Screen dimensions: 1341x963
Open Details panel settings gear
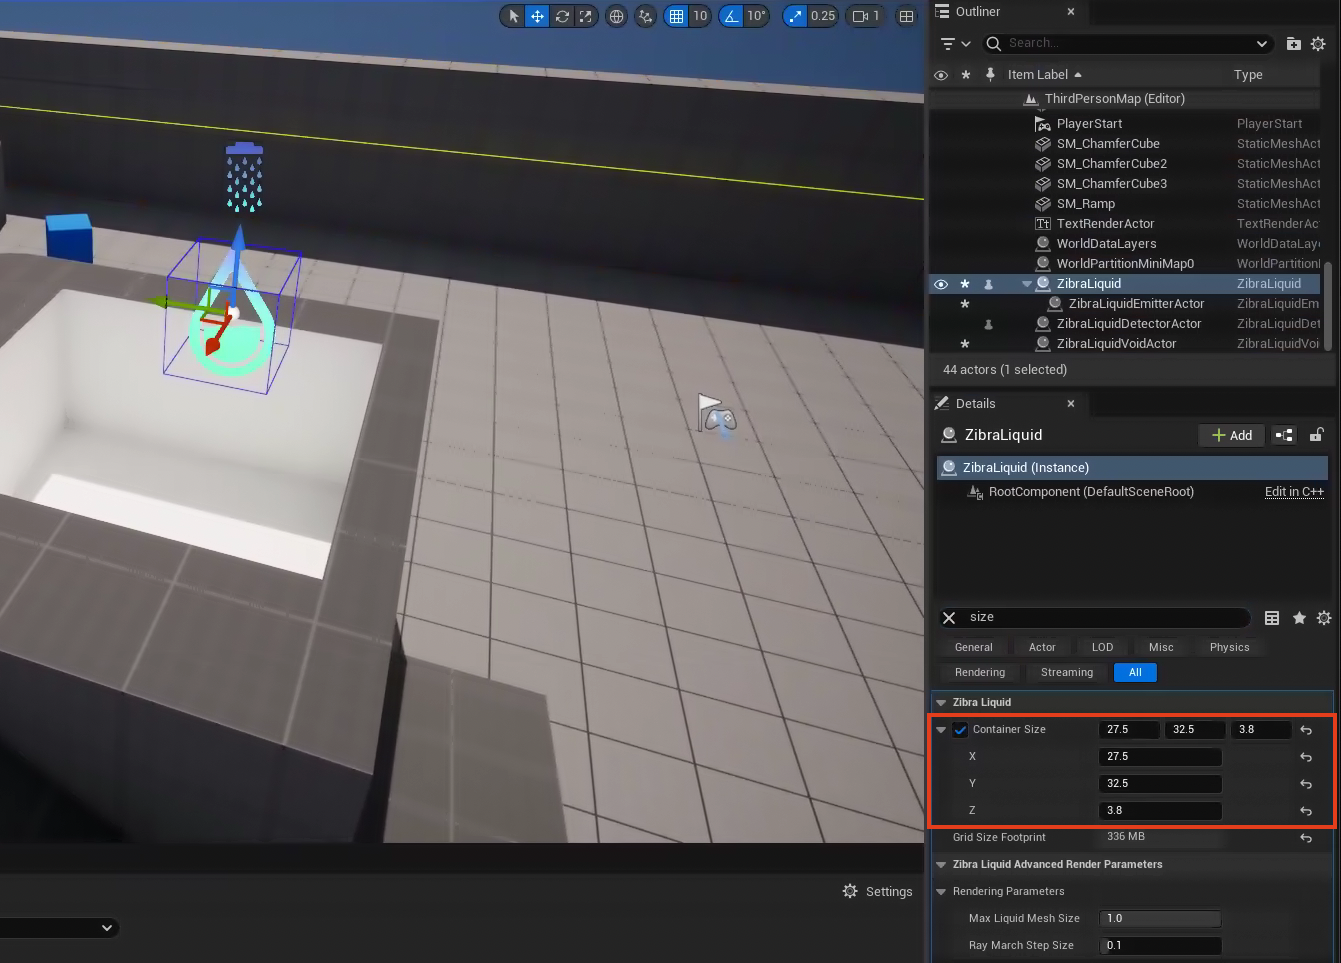pyautogui.click(x=1324, y=618)
